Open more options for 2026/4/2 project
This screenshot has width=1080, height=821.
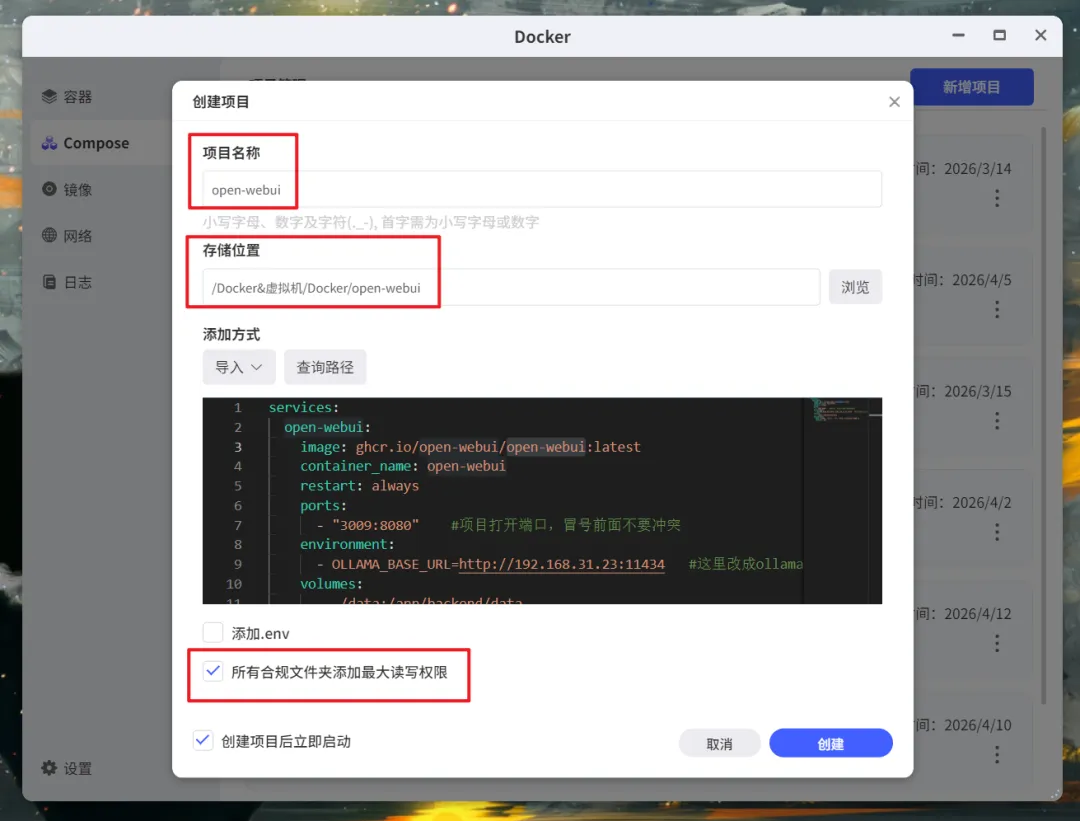click(997, 532)
